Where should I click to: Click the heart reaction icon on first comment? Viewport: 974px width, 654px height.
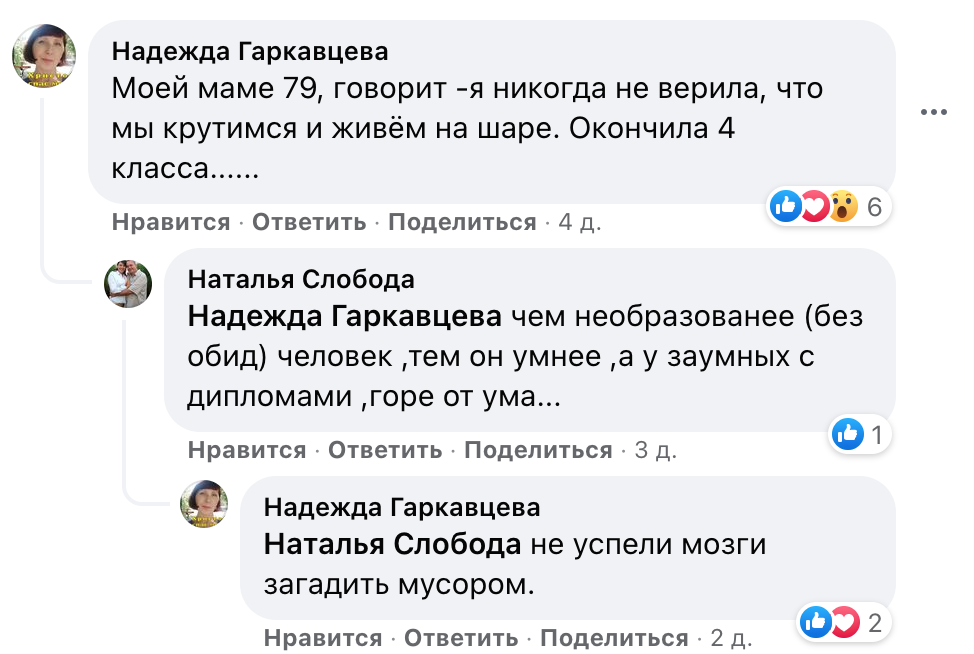pos(815,207)
